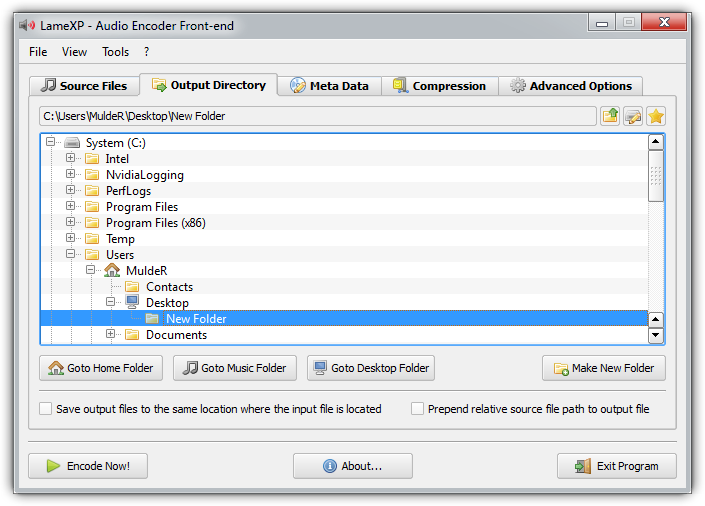Switch to the Compression tab
705x506 pixels.
[440, 85]
